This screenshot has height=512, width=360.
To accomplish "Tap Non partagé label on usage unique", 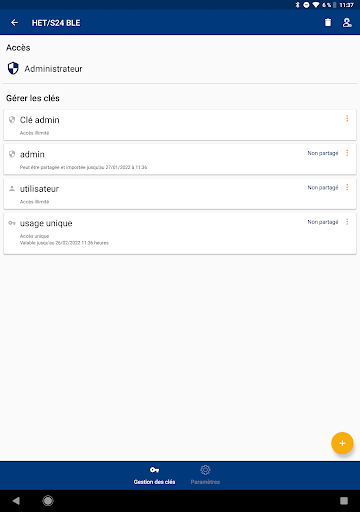I will click(323, 222).
